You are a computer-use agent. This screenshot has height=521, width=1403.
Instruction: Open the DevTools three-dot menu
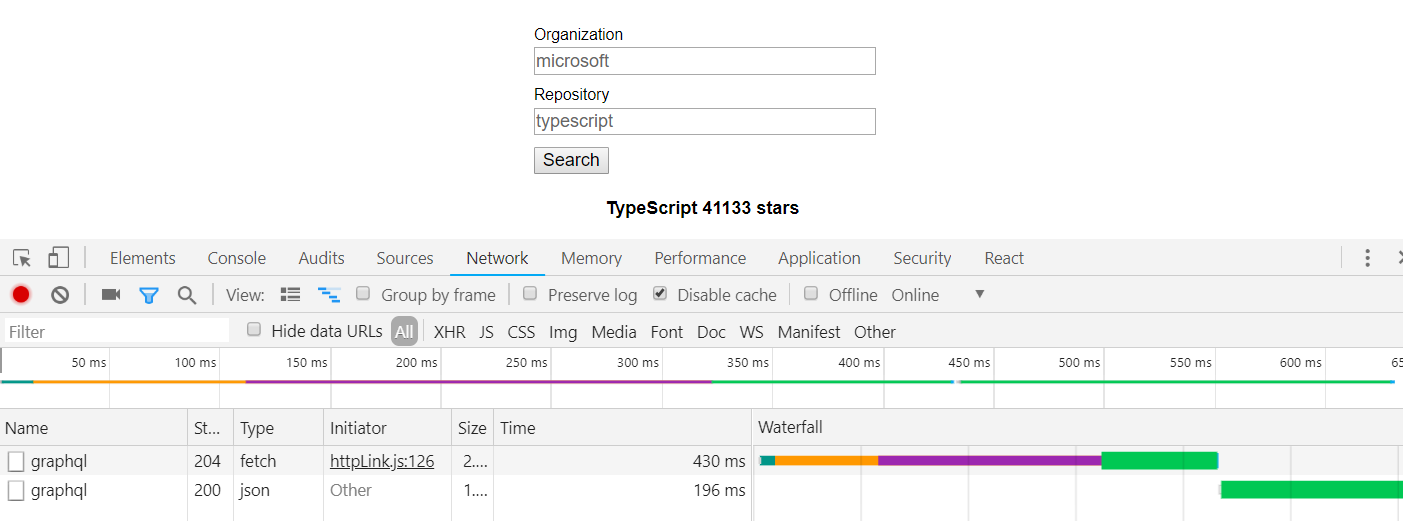(x=1367, y=258)
